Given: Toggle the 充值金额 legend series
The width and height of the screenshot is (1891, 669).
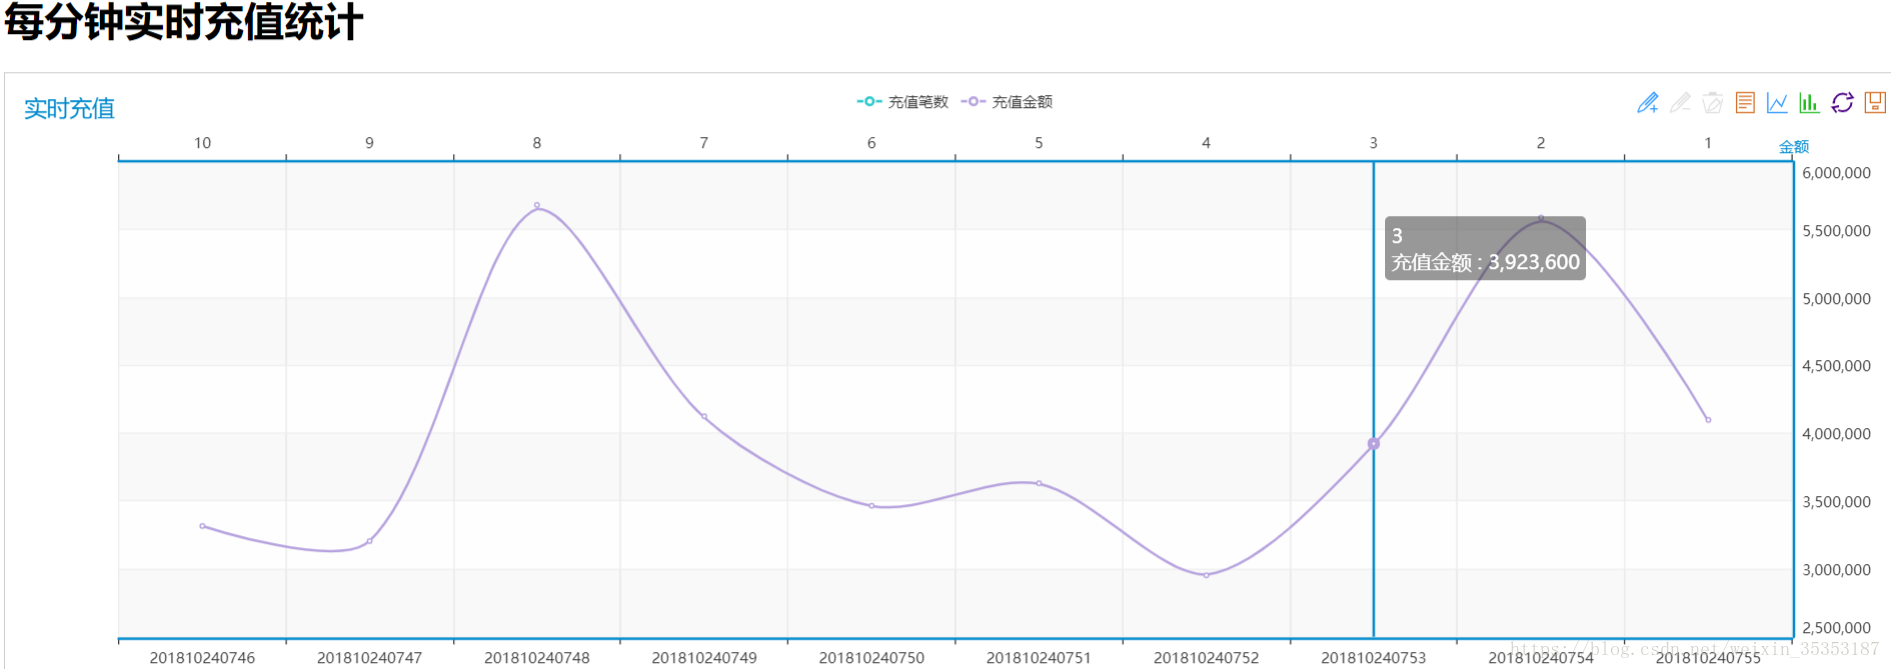Looking at the screenshot, I should point(1006,102).
